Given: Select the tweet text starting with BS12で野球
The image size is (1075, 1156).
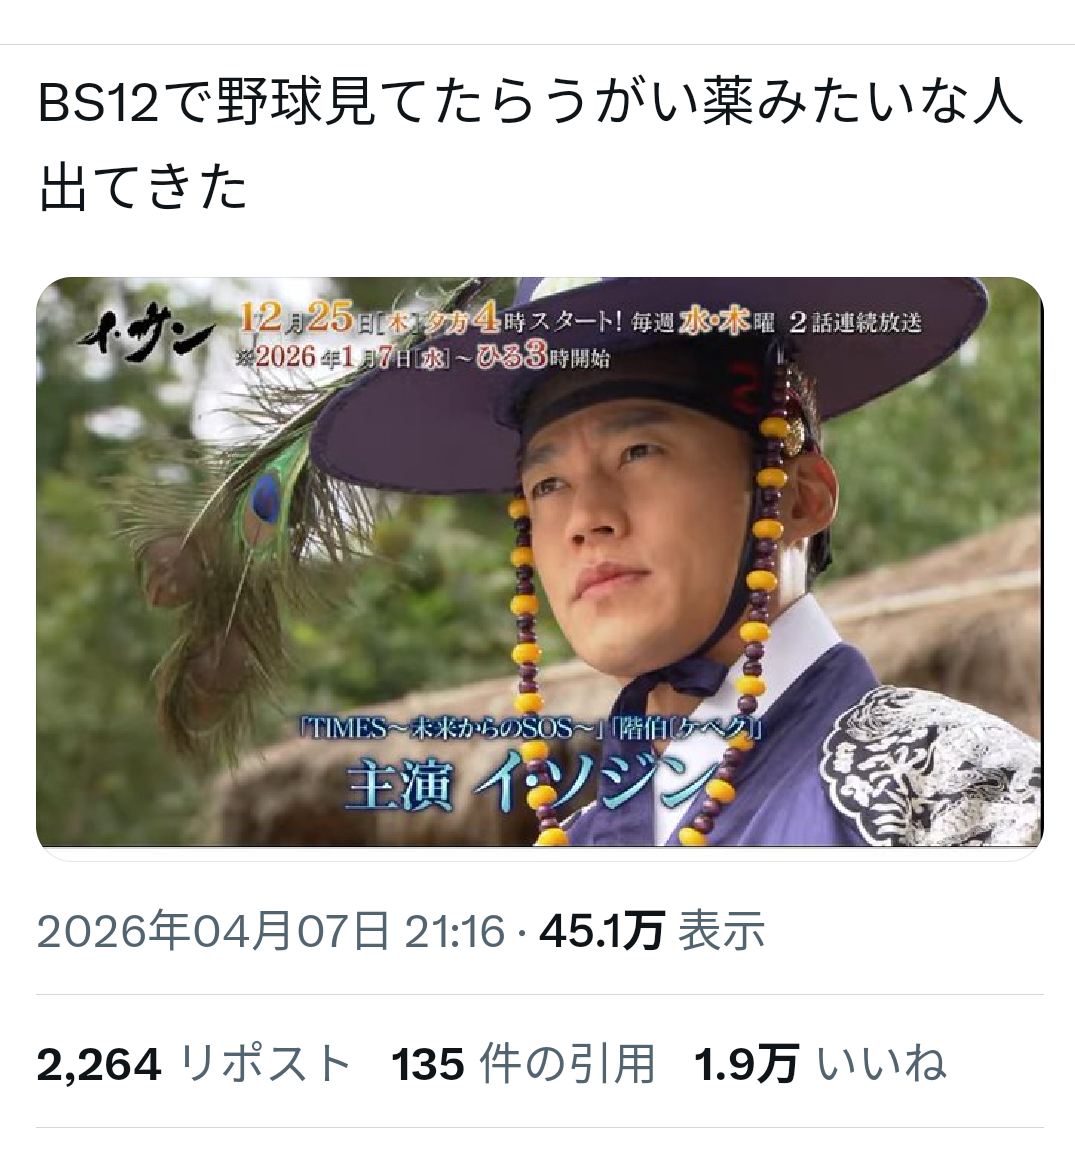Looking at the screenshot, I should 530,144.
